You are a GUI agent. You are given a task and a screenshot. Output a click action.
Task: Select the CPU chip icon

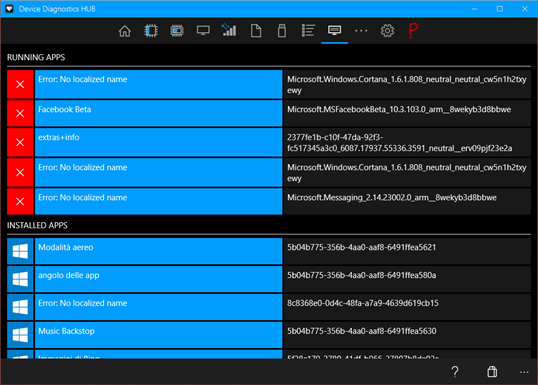click(x=151, y=31)
